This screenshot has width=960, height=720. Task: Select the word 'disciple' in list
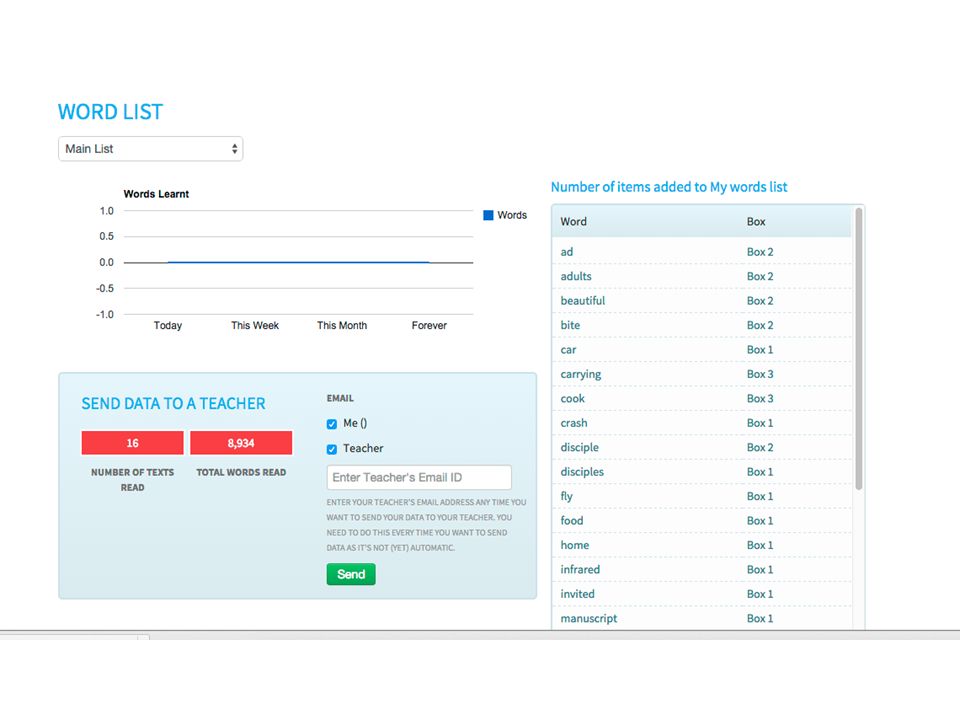click(580, 448)
